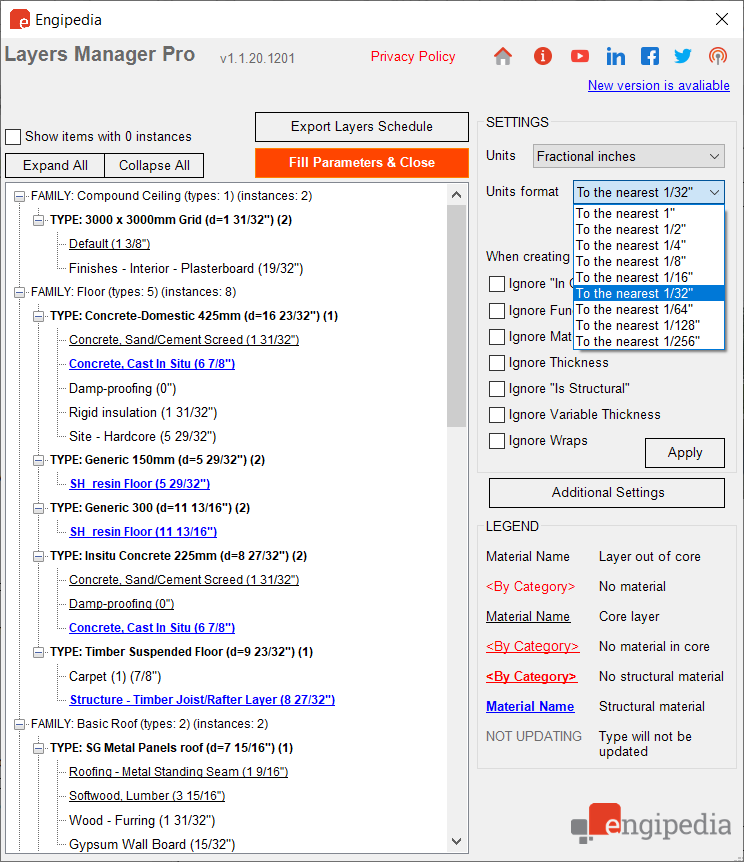The height and width of the screenshot is (862, 744).
Task: Collapse TYPE: Concrete-Domestic 425mm
Action: [x=38, y=316]
